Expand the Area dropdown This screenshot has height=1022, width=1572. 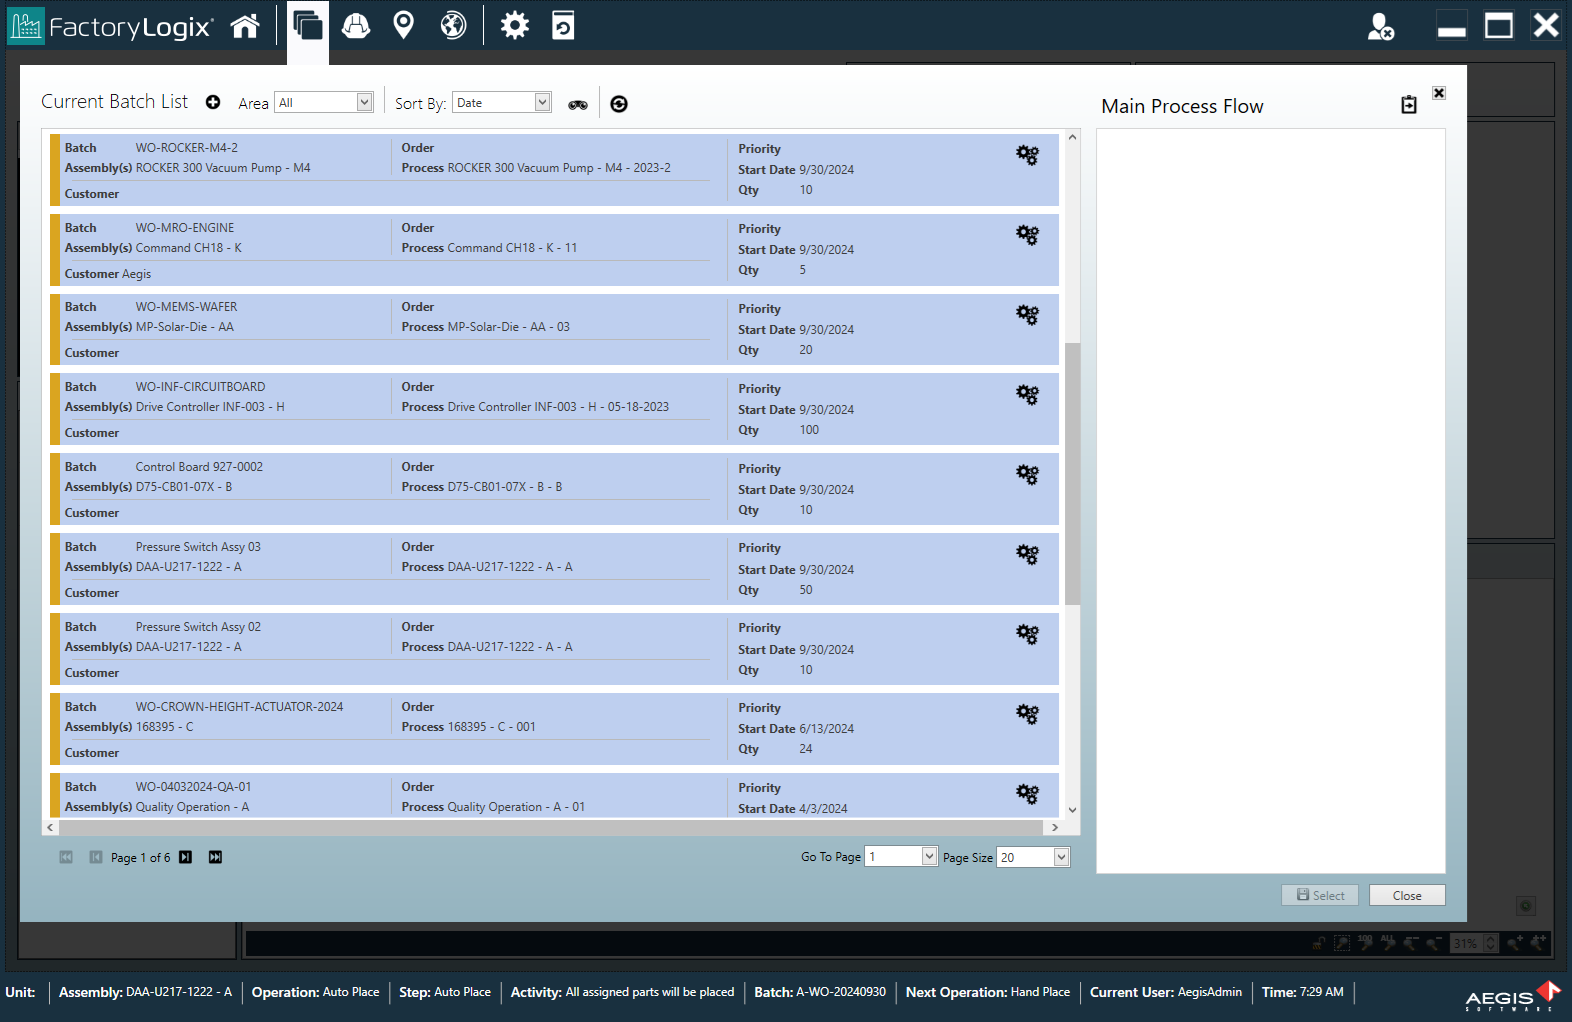[364, 102]
